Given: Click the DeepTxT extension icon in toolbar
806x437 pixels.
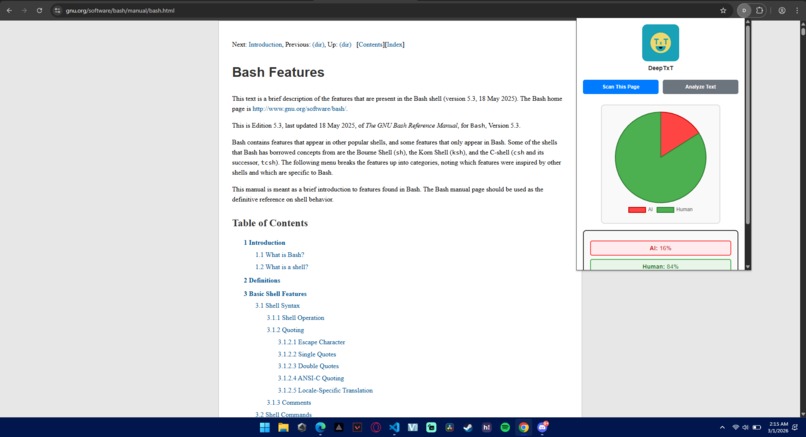Looking at the screenshot, I should click(744, 10).
